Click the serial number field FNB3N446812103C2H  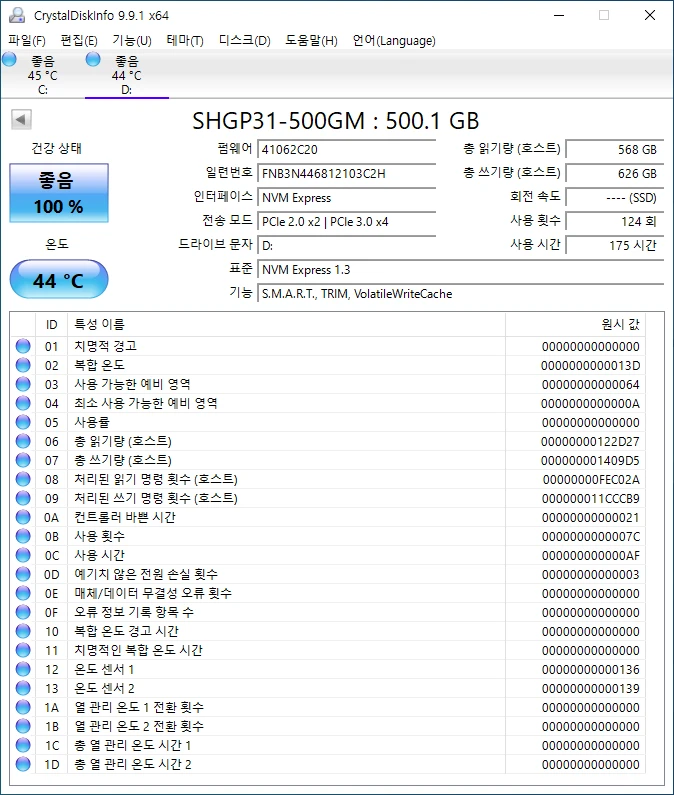pyautogui.click(x=347, y=173)
